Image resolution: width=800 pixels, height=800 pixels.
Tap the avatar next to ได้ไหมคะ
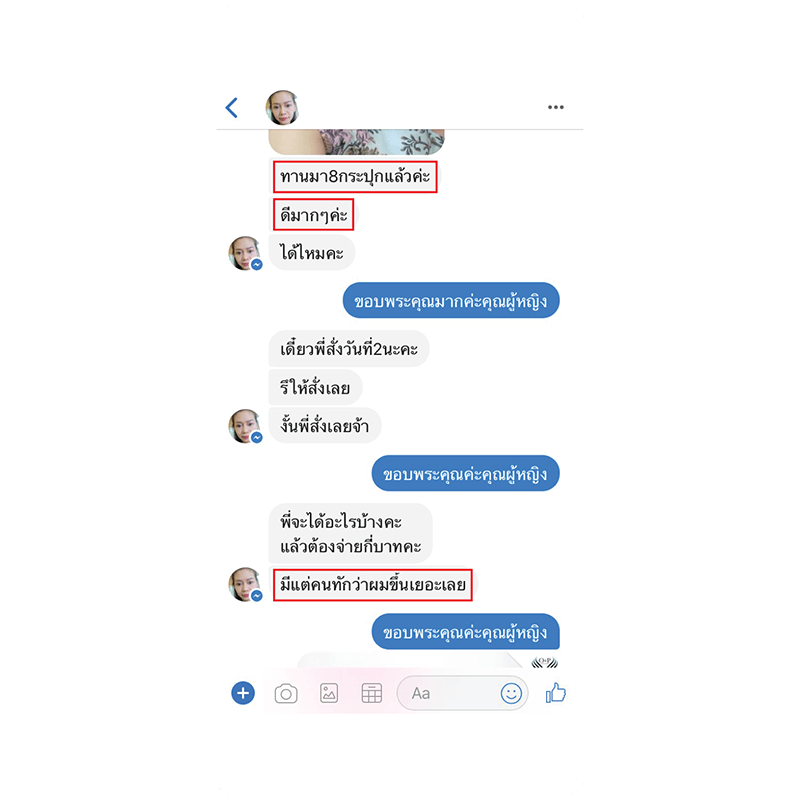click(x=245, y=253)
